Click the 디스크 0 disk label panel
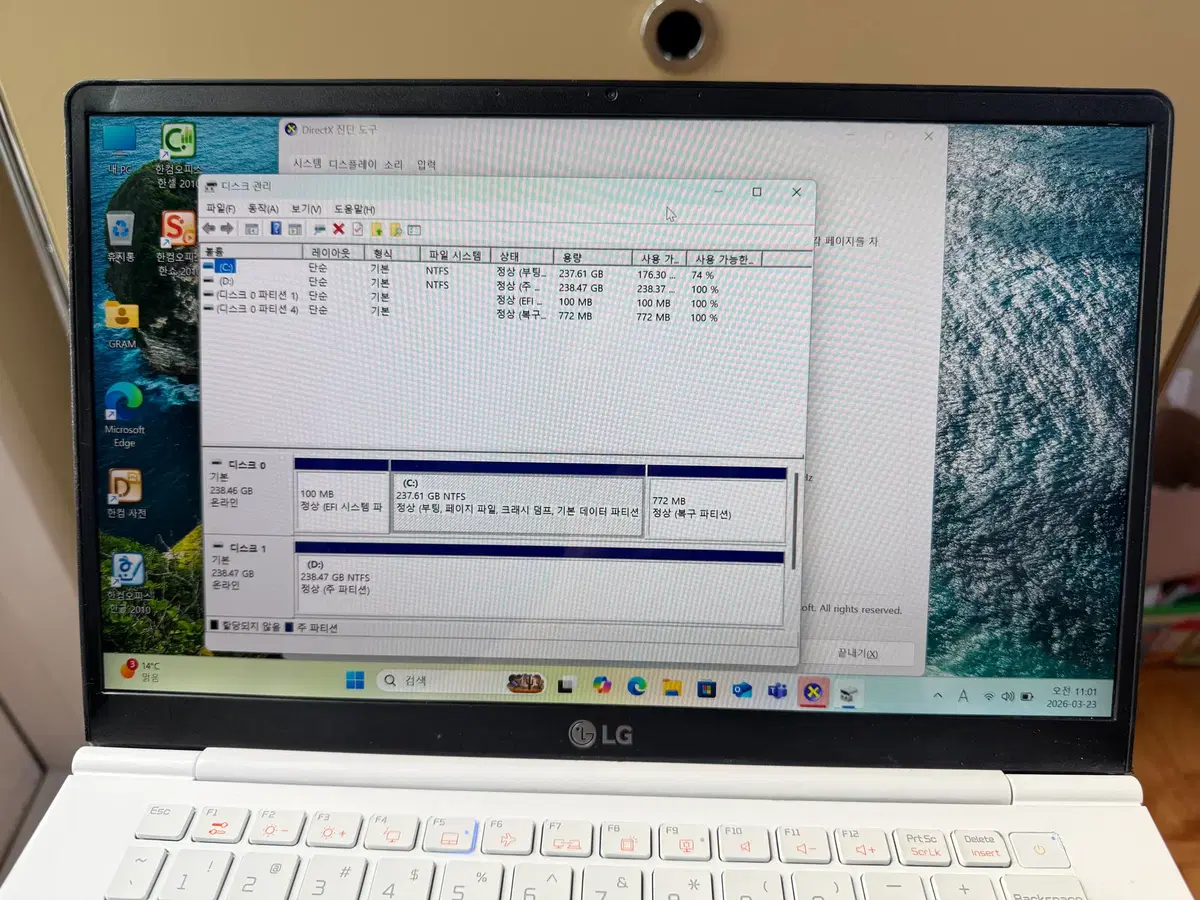 click(247, 493)
